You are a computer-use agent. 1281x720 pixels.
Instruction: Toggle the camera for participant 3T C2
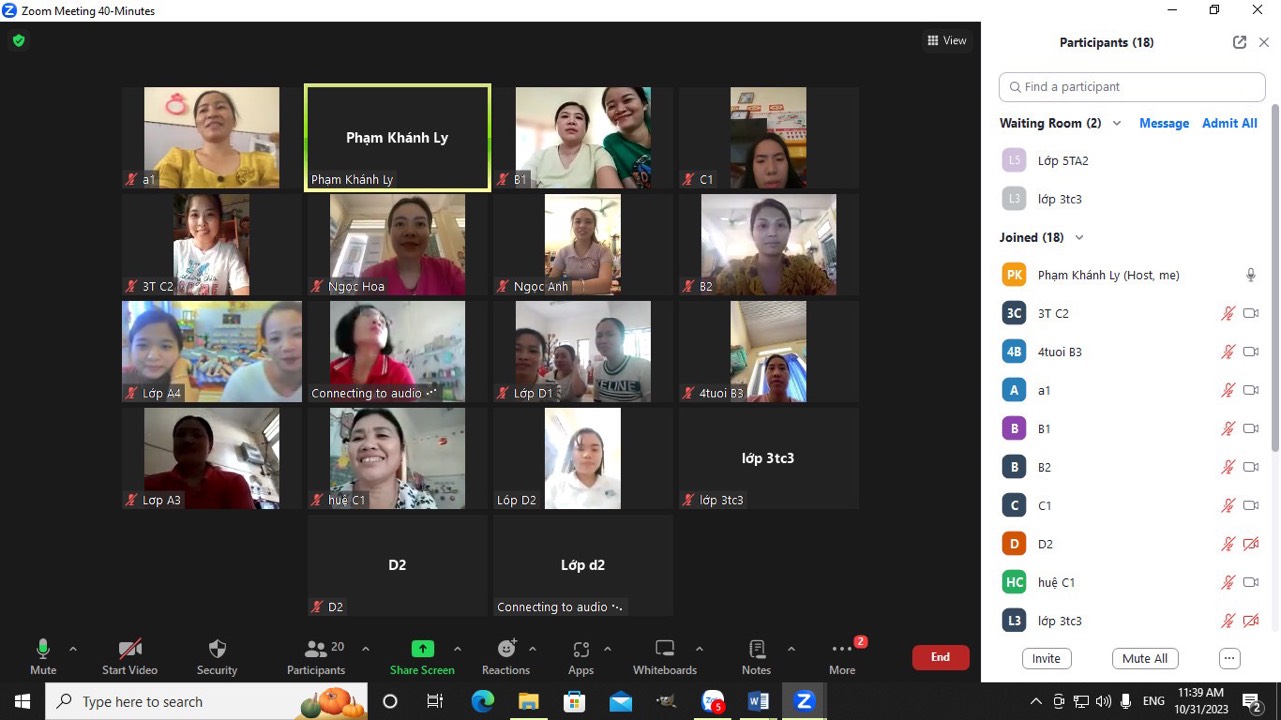coord(1250,313)
